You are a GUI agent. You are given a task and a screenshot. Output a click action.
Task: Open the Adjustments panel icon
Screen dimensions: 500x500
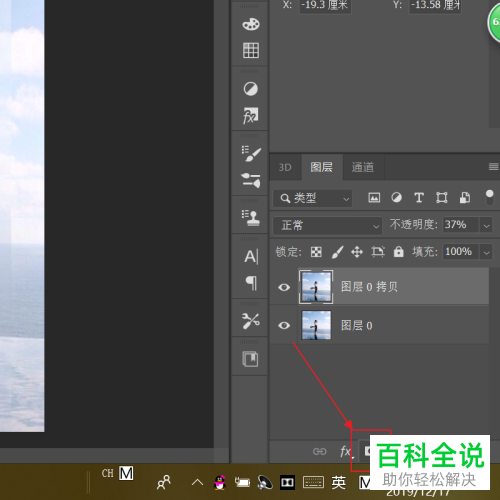click(x=251, y=89)
